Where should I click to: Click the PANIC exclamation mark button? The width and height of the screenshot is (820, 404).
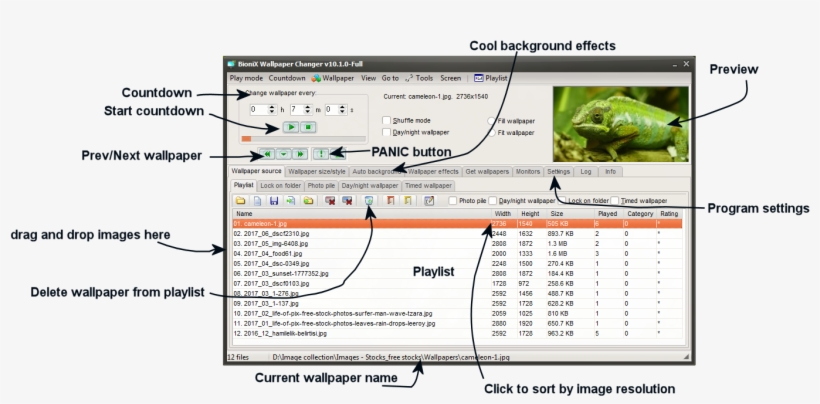point(321,154)
